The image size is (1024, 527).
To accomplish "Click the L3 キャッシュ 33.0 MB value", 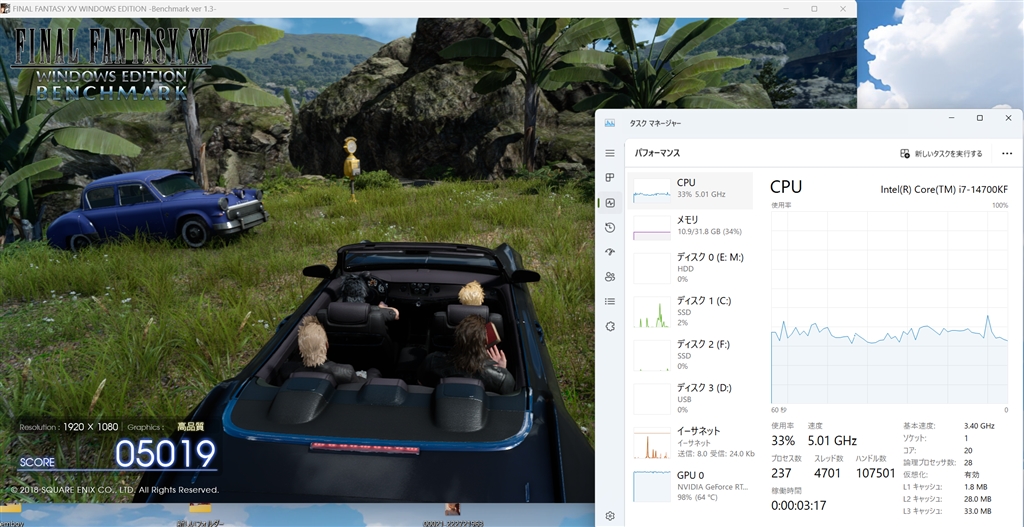I will point(978,511).
